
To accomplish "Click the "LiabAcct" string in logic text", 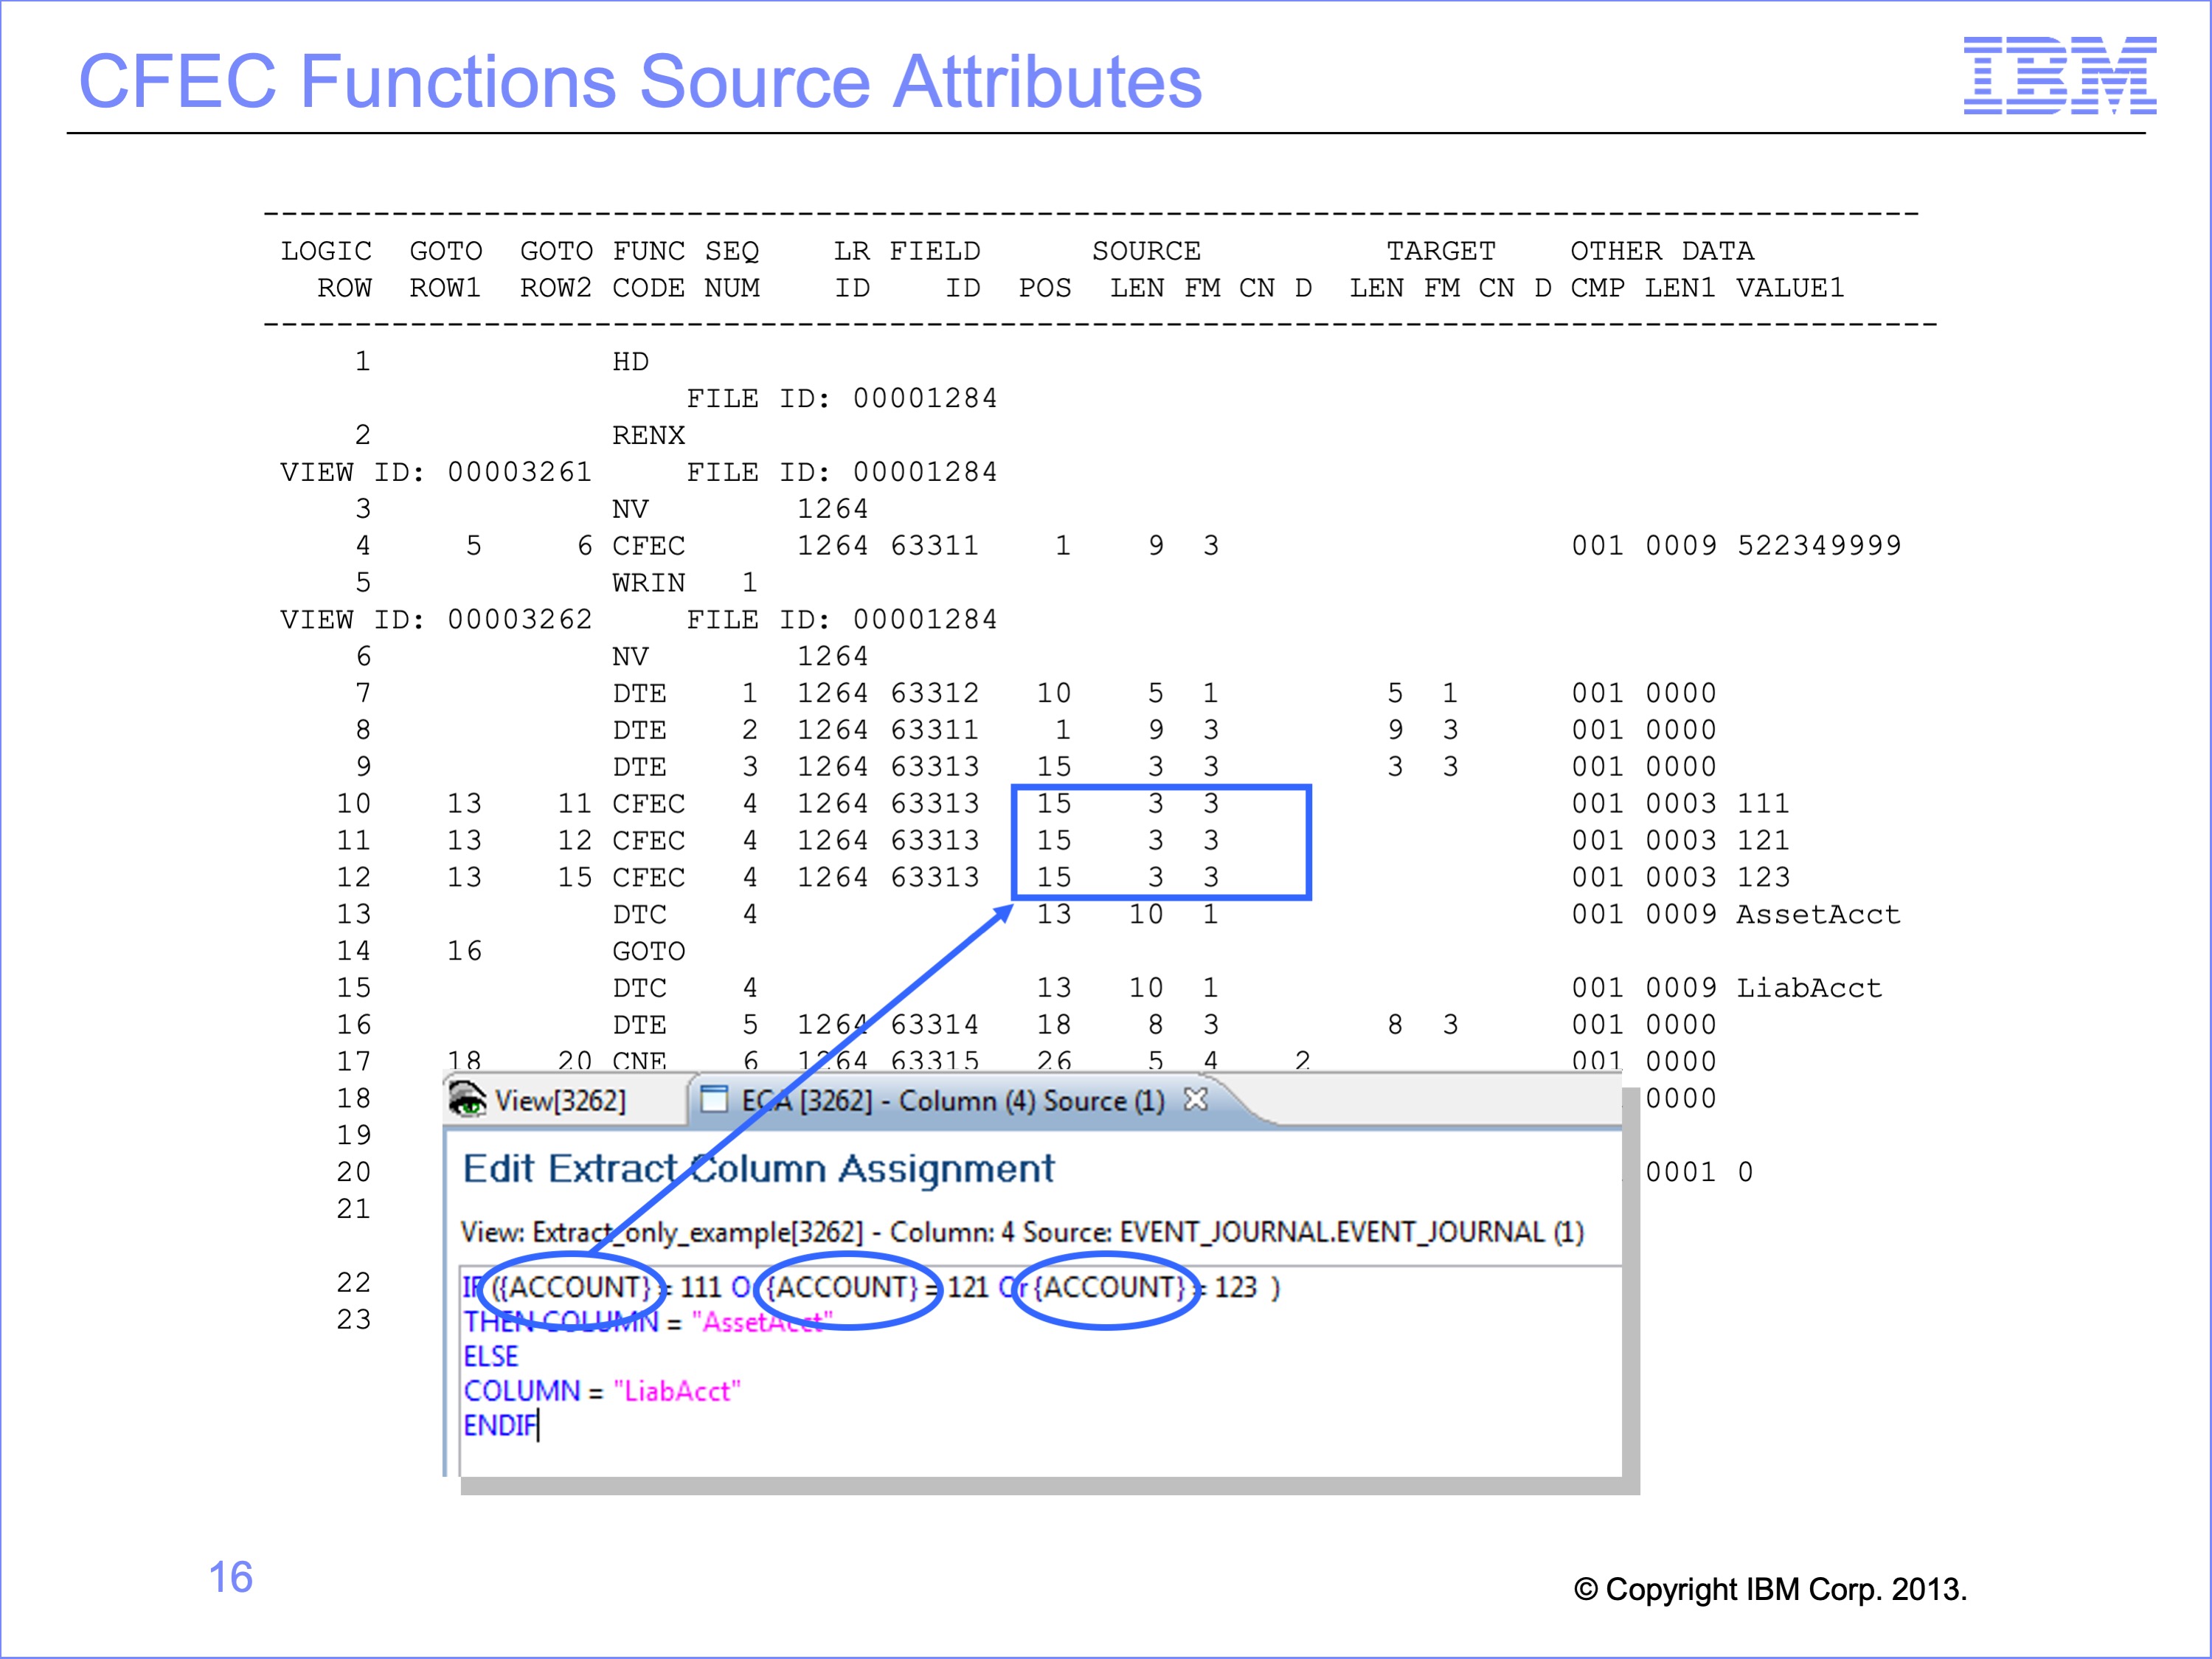I will (677, 1391).
